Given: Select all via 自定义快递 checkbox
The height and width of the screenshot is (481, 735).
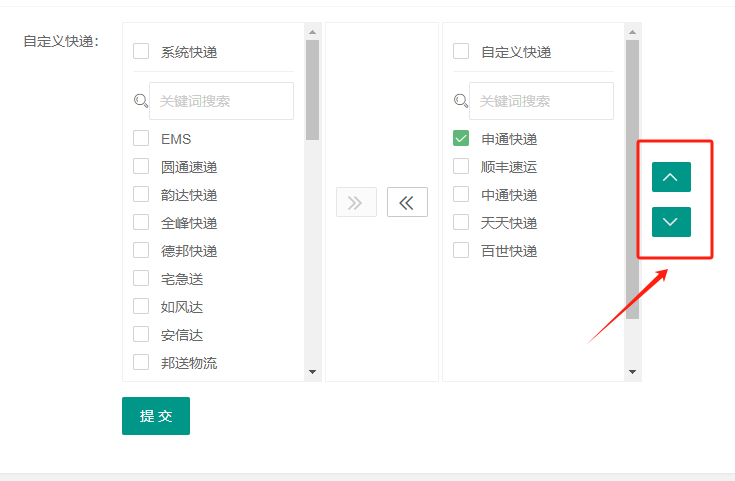Looking at the screenshot, I should click(461, 51).
